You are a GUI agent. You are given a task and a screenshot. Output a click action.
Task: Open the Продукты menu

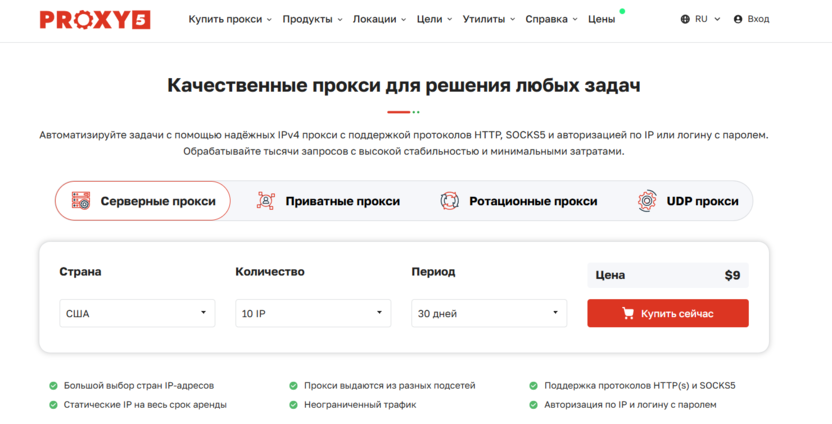point(312,19)
